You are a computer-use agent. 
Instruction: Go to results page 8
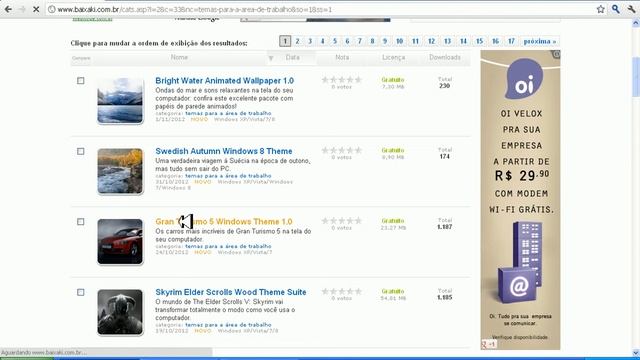pyautogui.click(x=372, y=41)
